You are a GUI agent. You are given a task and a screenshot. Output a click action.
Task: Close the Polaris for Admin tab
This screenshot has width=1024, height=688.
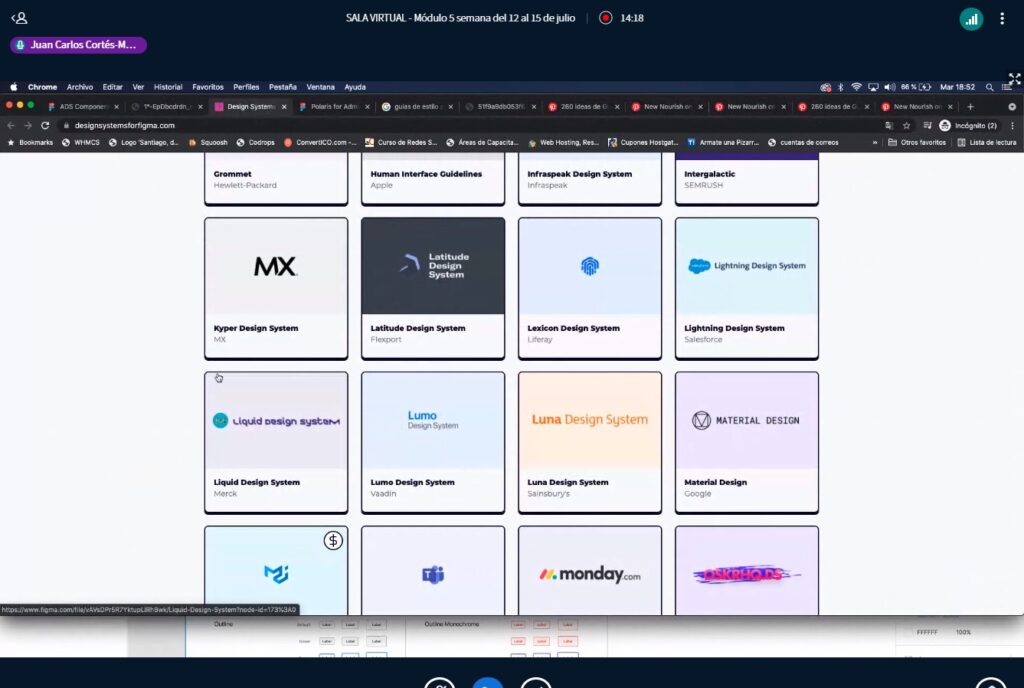pyautogui.click(x=367, y=106)
